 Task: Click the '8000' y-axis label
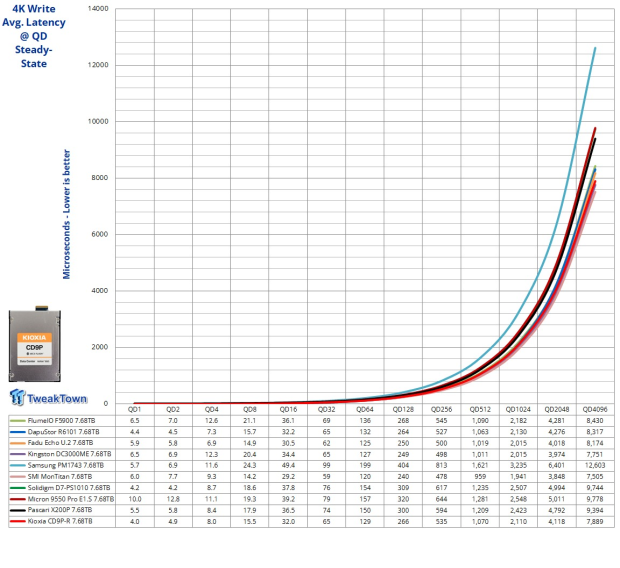100,178
